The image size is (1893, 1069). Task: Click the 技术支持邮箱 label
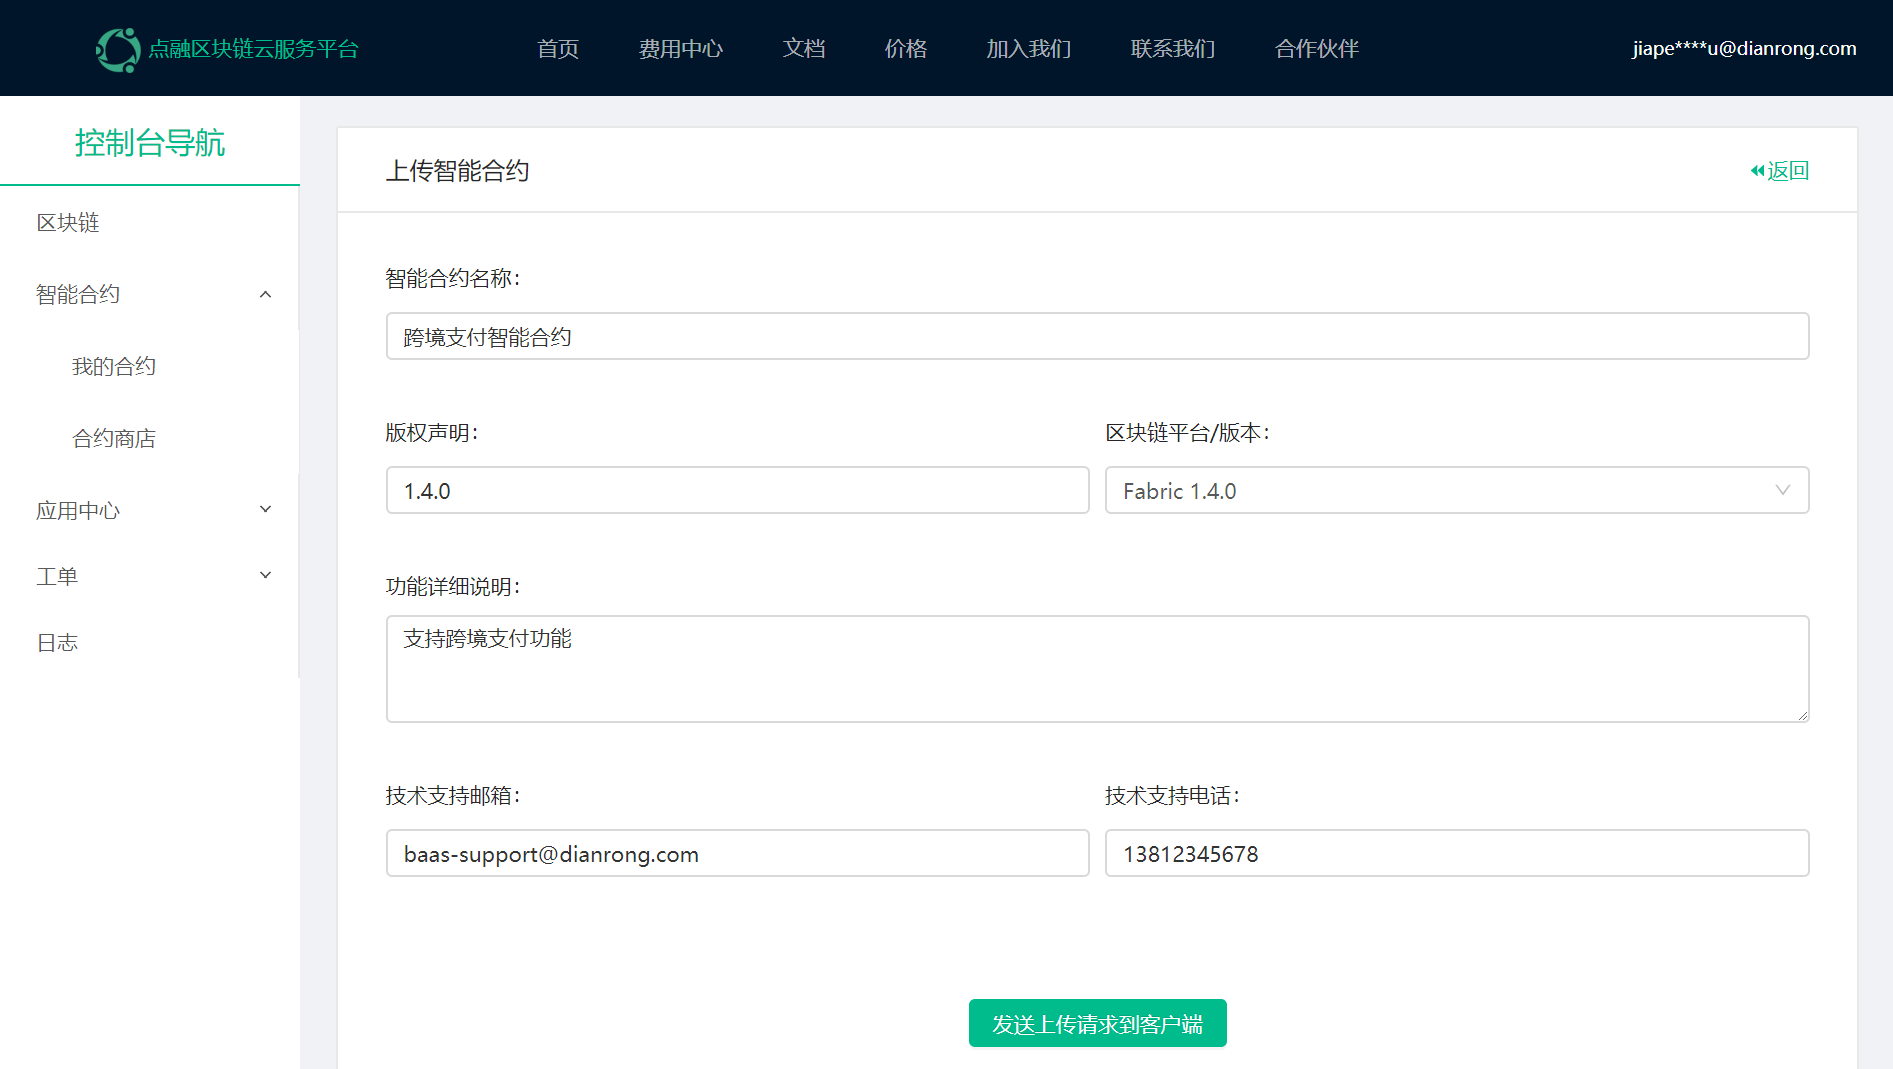(453, 795)
